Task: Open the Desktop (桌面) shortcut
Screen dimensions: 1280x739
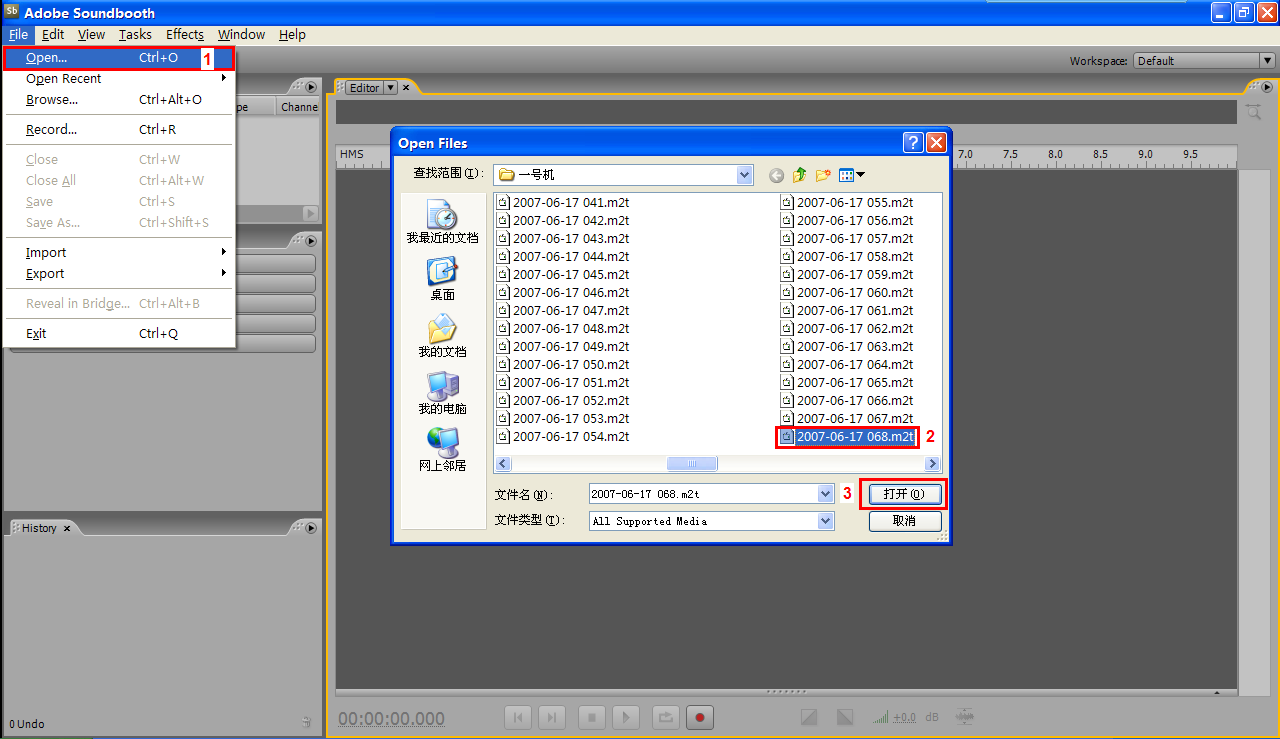Action: coord(442,279)
